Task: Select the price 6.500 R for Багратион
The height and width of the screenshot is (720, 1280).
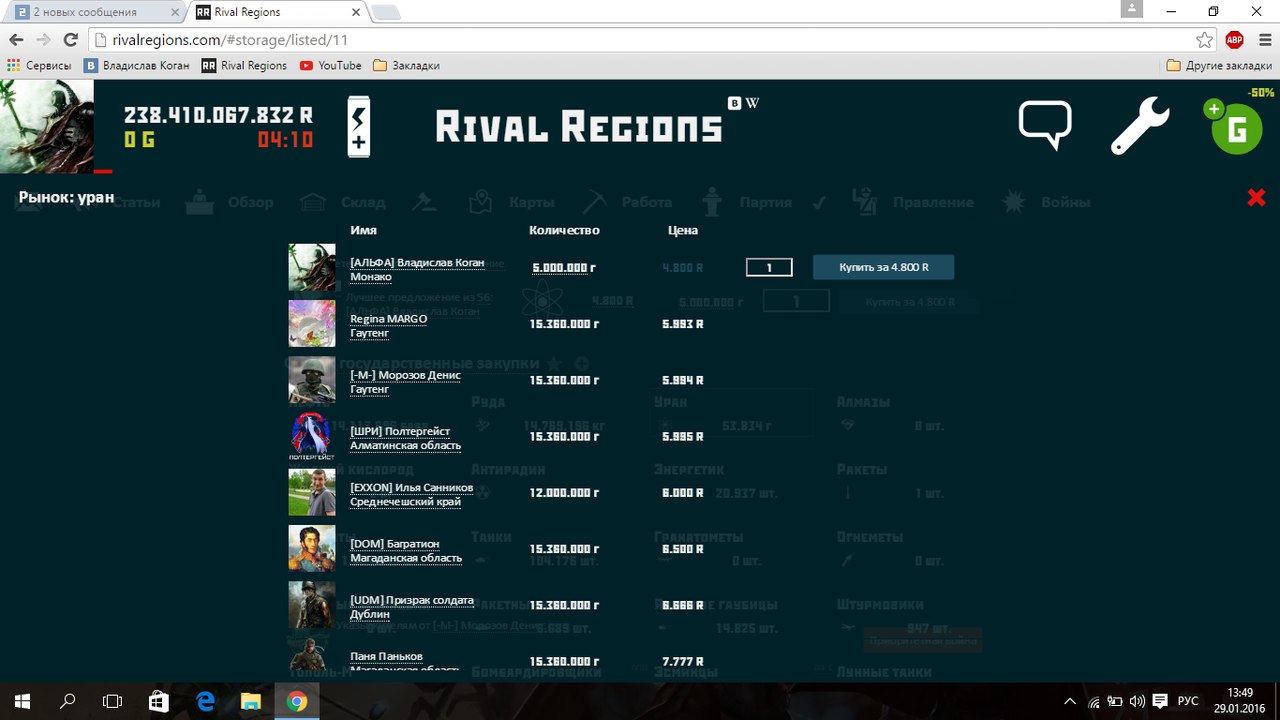Action: [x=683, y=549]
